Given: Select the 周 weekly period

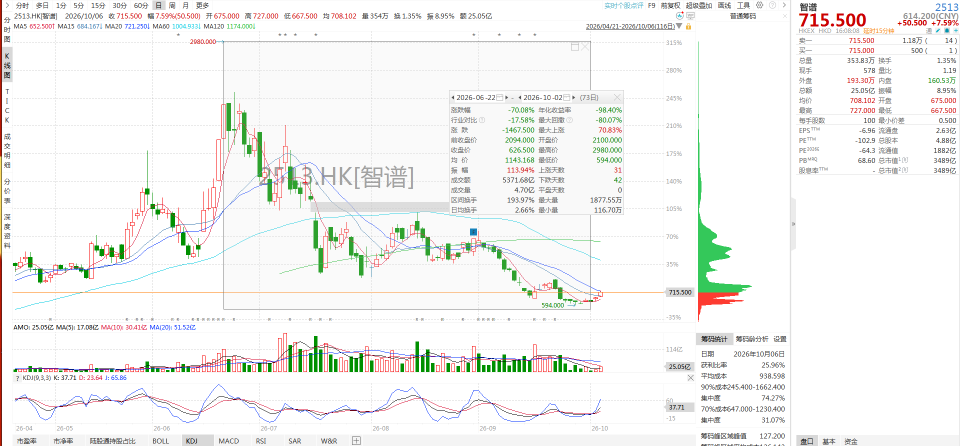Looking at the screenshot, I should click(172, 5).
